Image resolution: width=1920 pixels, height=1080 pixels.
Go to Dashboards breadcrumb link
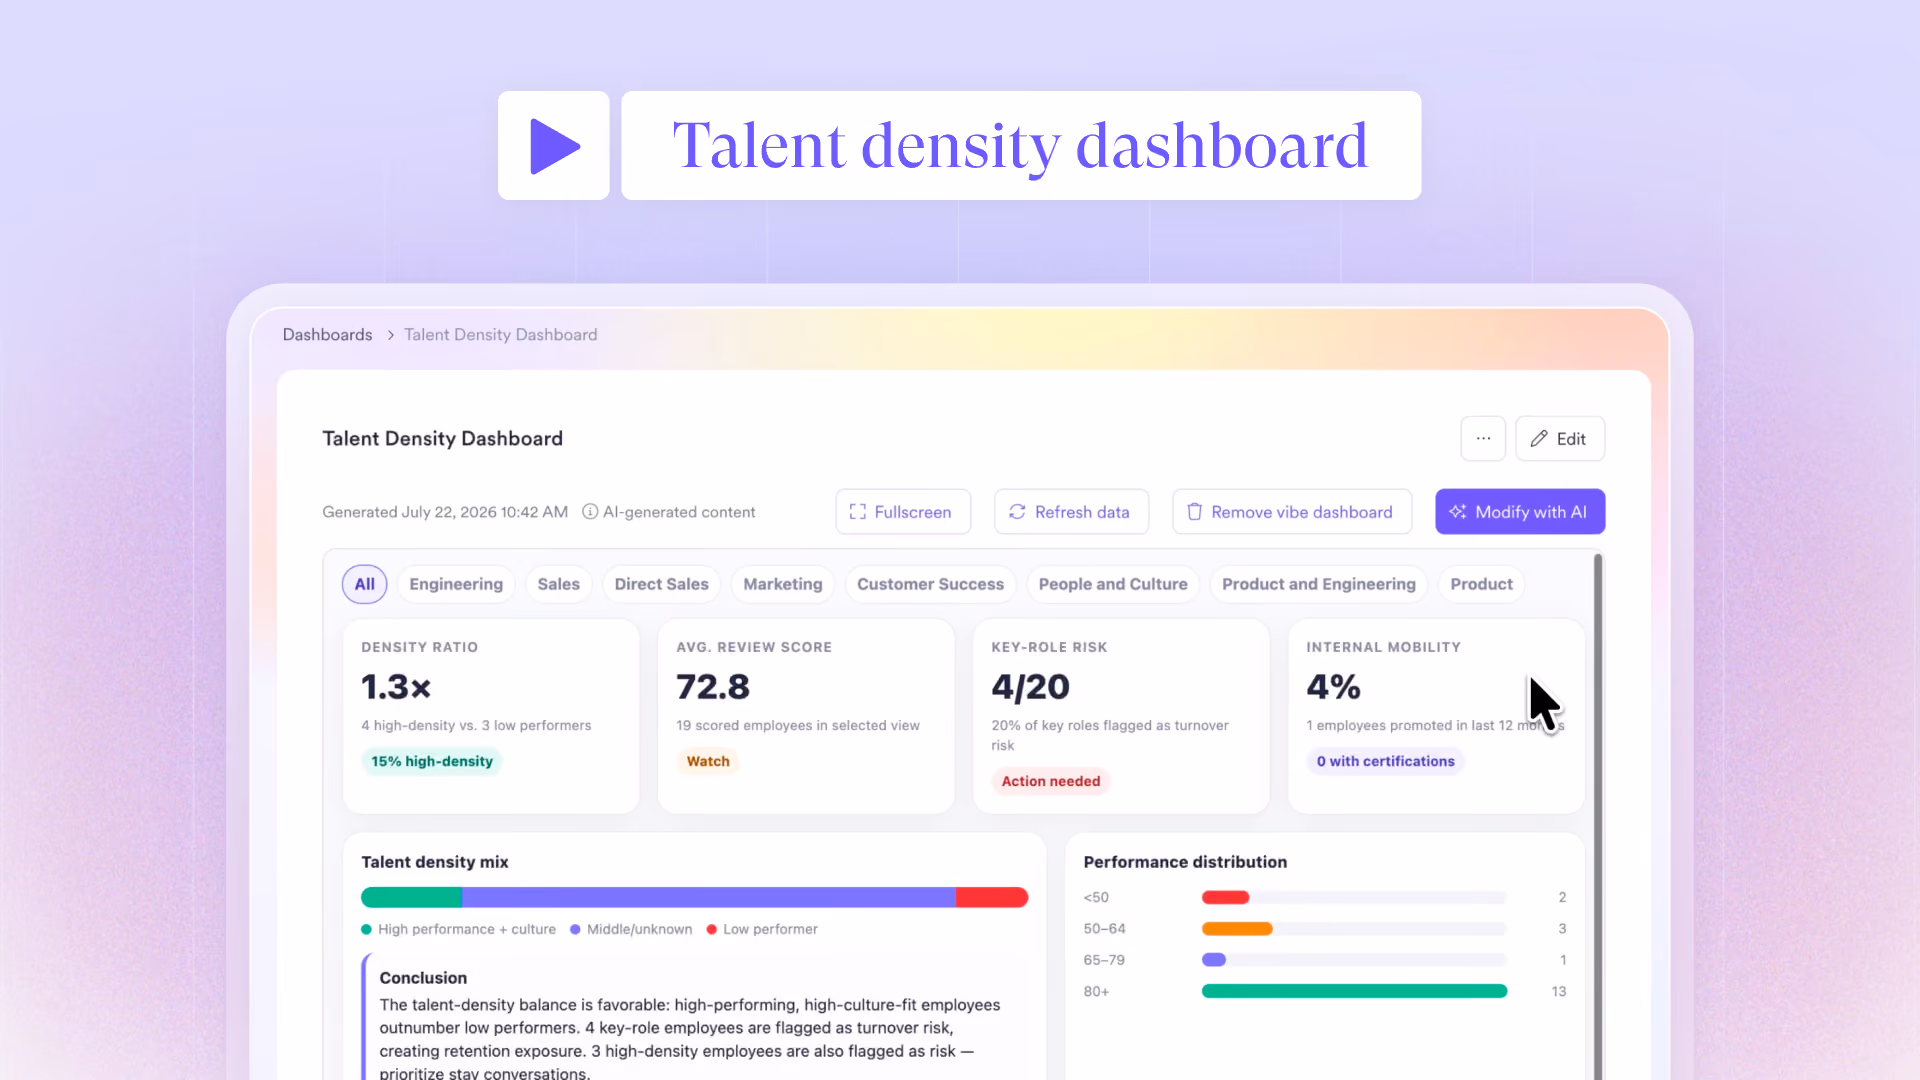click(x=327, y=335)
